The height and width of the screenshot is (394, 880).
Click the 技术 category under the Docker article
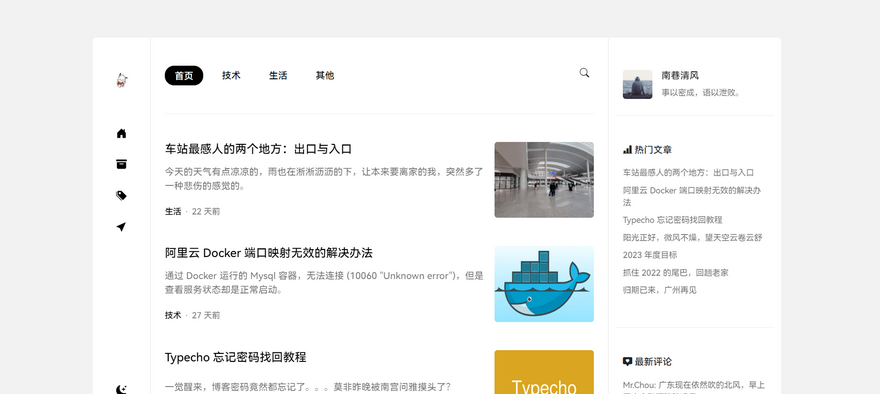[x=173, y=315]
